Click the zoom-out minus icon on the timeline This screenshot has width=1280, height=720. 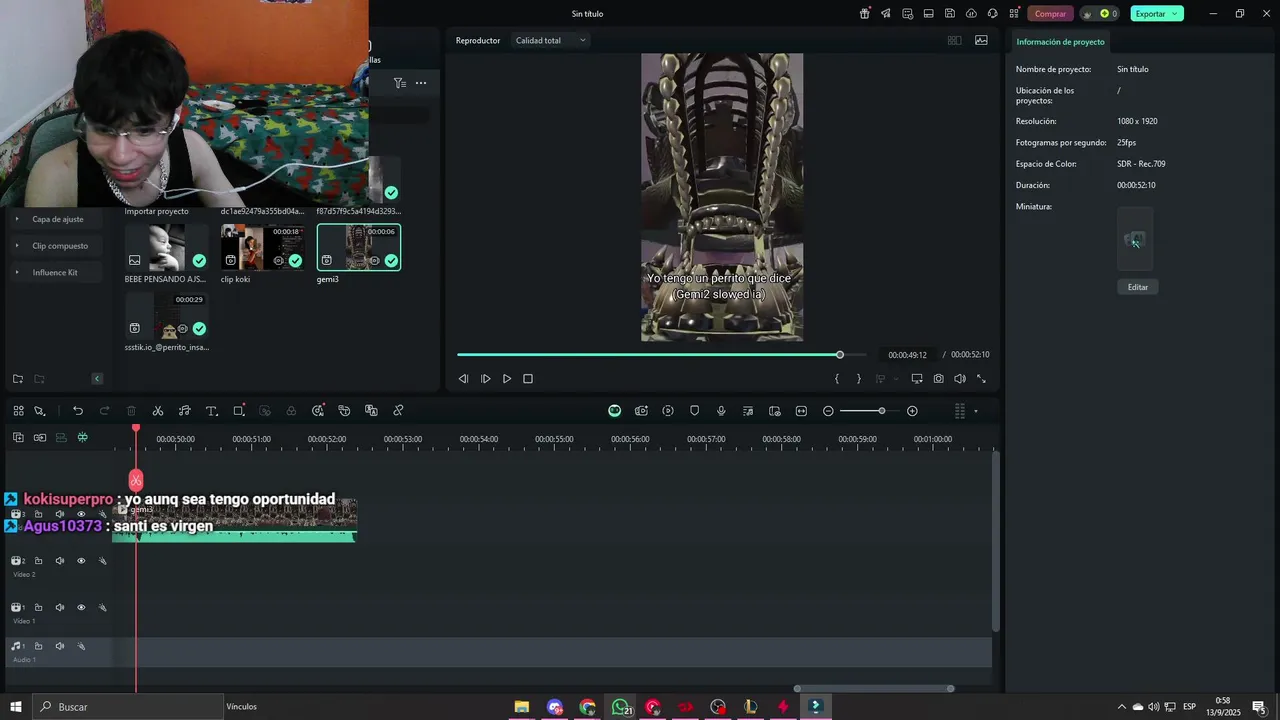pyautogui.click(x=828, y=411)
